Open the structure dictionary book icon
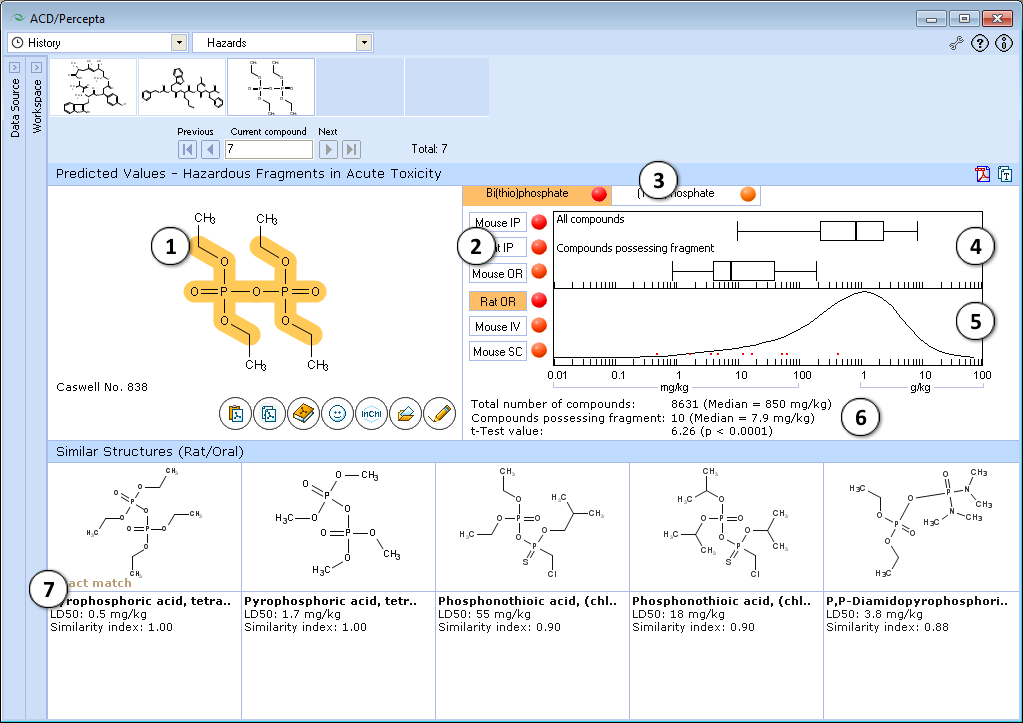The image size is (1023, 723). [x=303, y=414]
